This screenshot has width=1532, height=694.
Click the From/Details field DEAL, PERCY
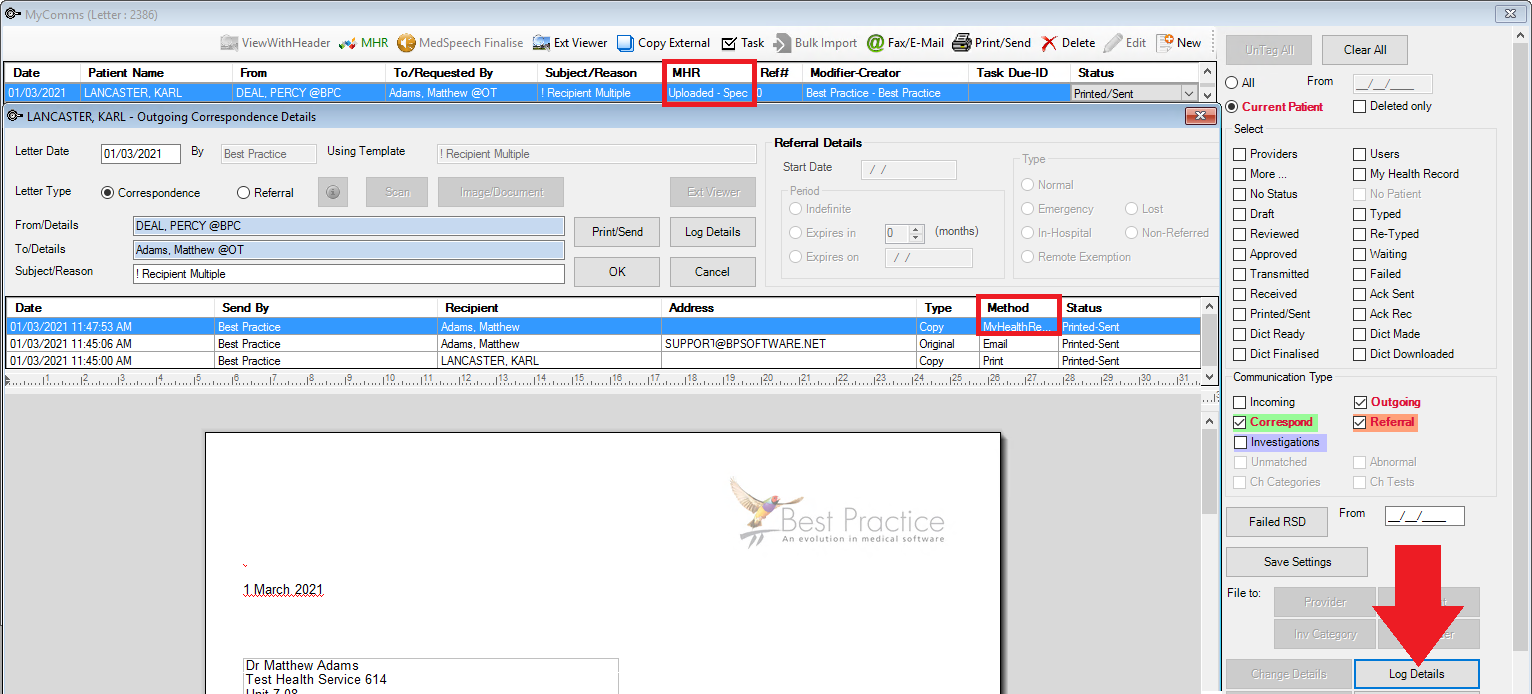(349, 226)
